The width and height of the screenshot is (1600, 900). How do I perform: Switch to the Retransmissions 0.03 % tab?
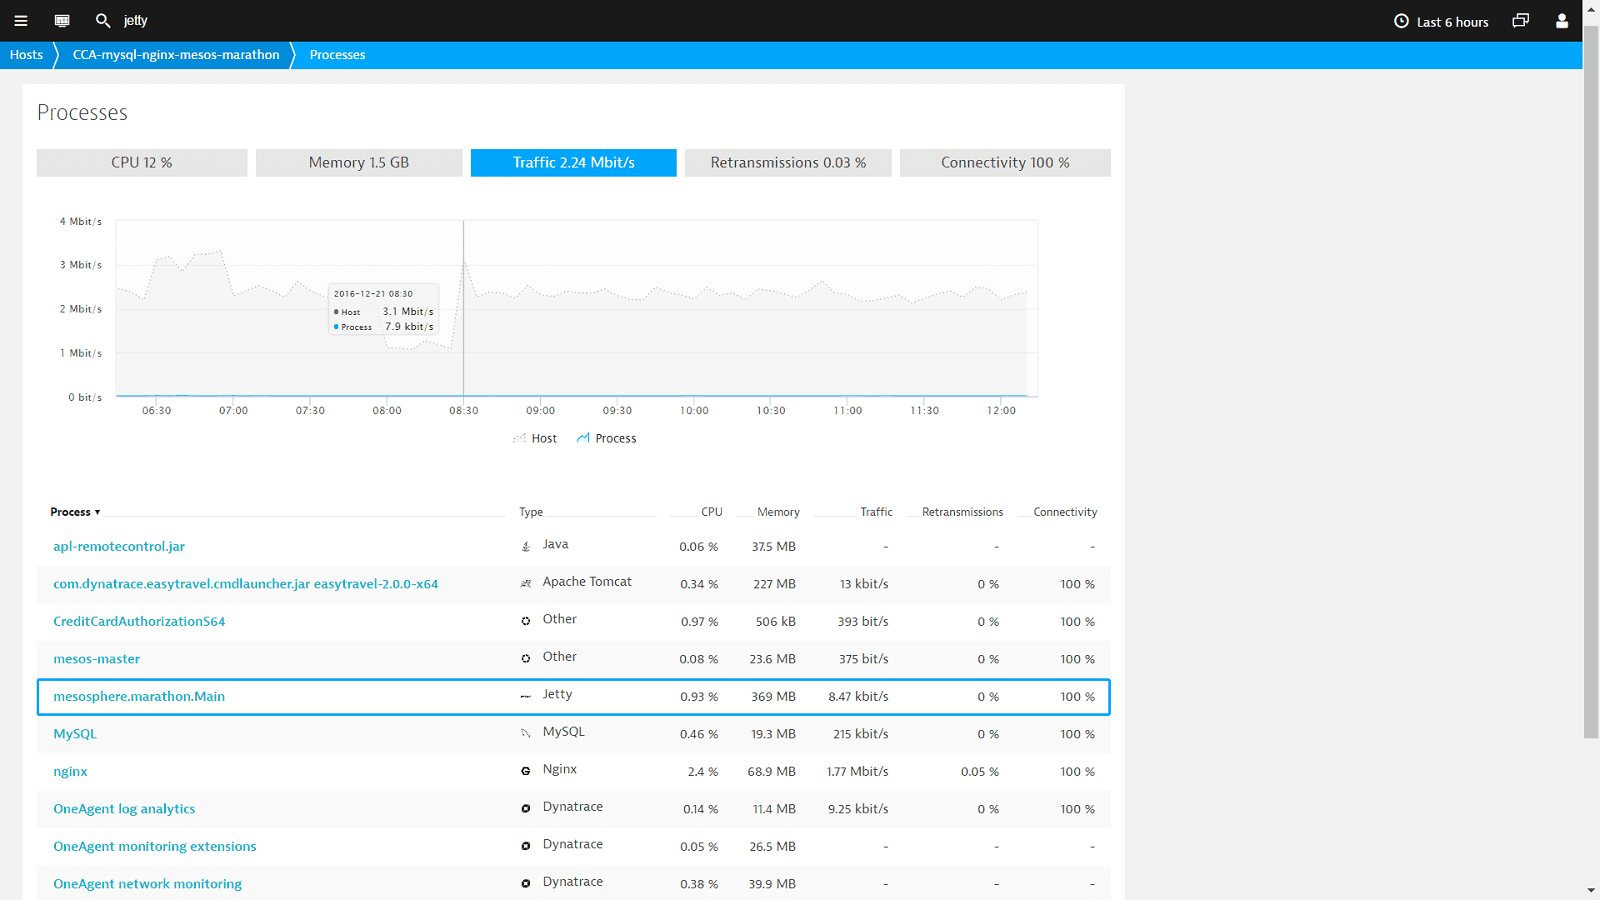pos(788,163)
